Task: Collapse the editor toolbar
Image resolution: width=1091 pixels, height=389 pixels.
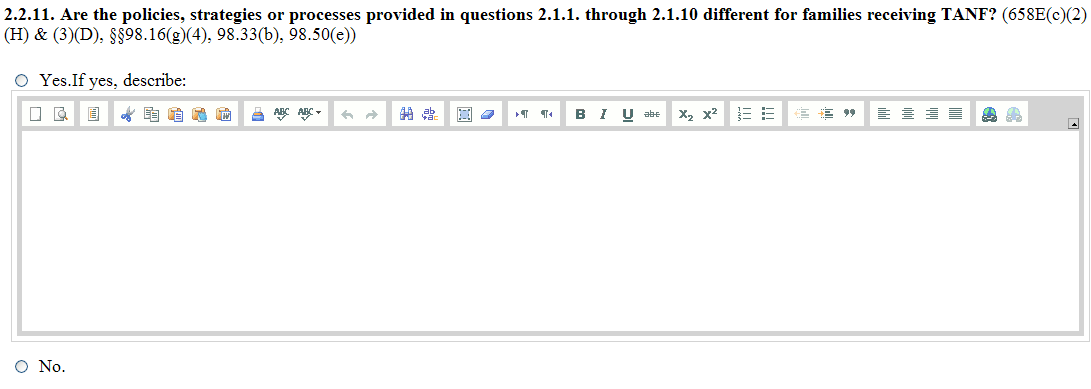Action: 1074,124
